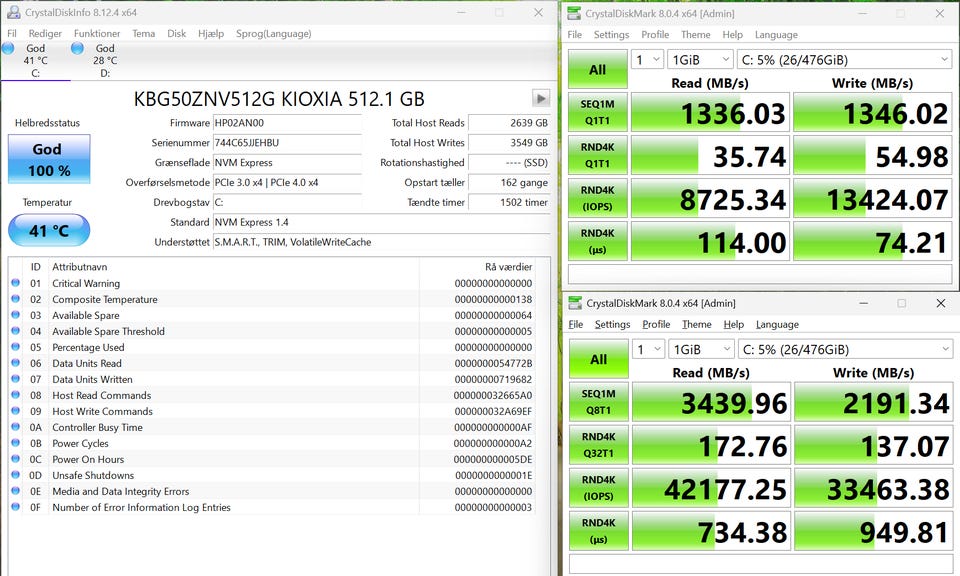Click the All button in lower CrystalDiskMark
Viewport: 960px width, 576px height.
pyautogui.click(x=599, y=359)
